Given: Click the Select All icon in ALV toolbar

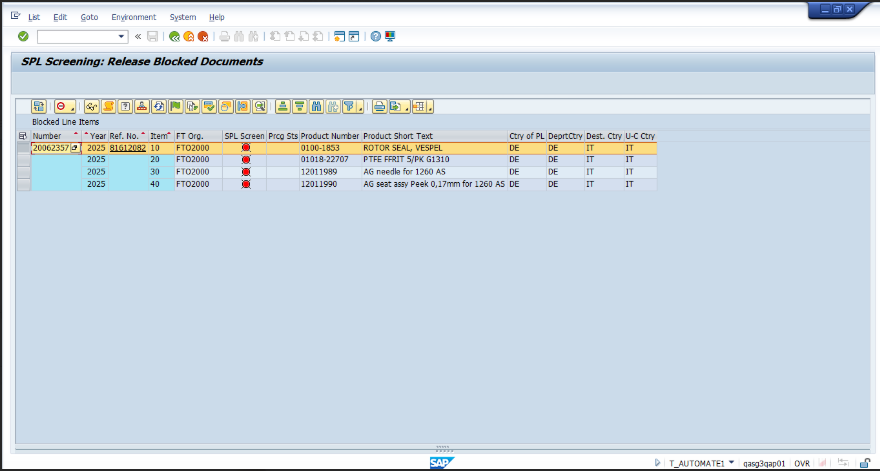Looking at the screenshot, I should point(39,106).
